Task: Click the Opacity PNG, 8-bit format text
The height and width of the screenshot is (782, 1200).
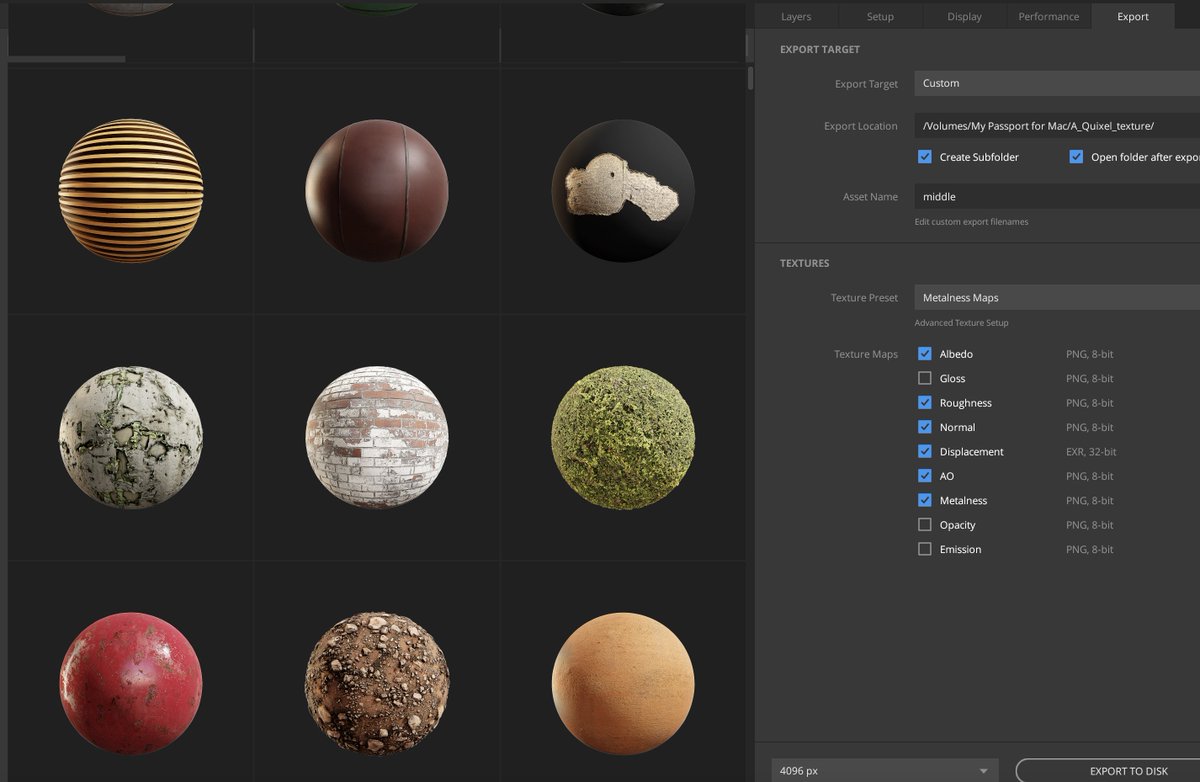Action: (x=1089, y=525)
